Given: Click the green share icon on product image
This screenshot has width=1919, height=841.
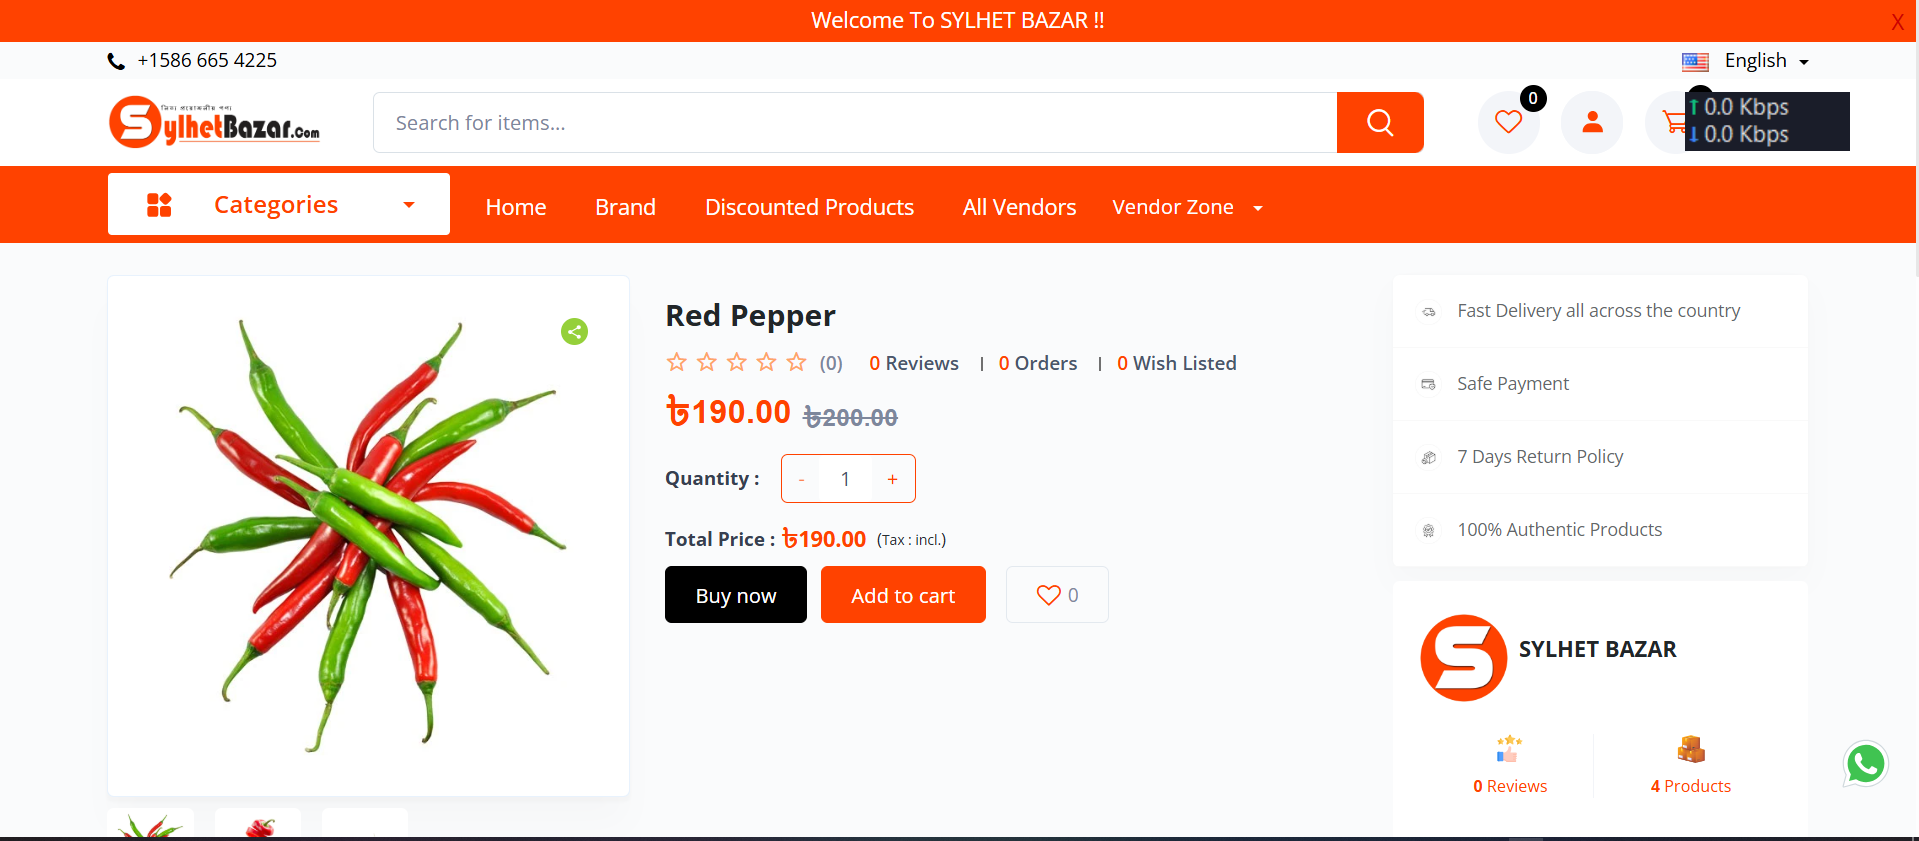Looking at the screenshot, I should [x=574, y=332].
